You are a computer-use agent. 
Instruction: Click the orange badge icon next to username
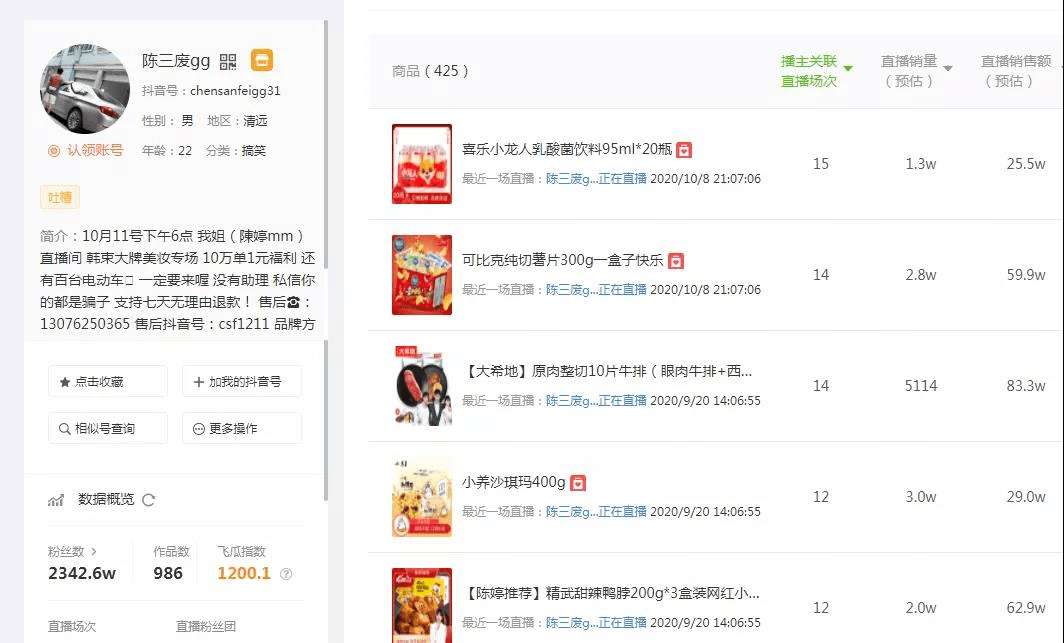(261, 60)
